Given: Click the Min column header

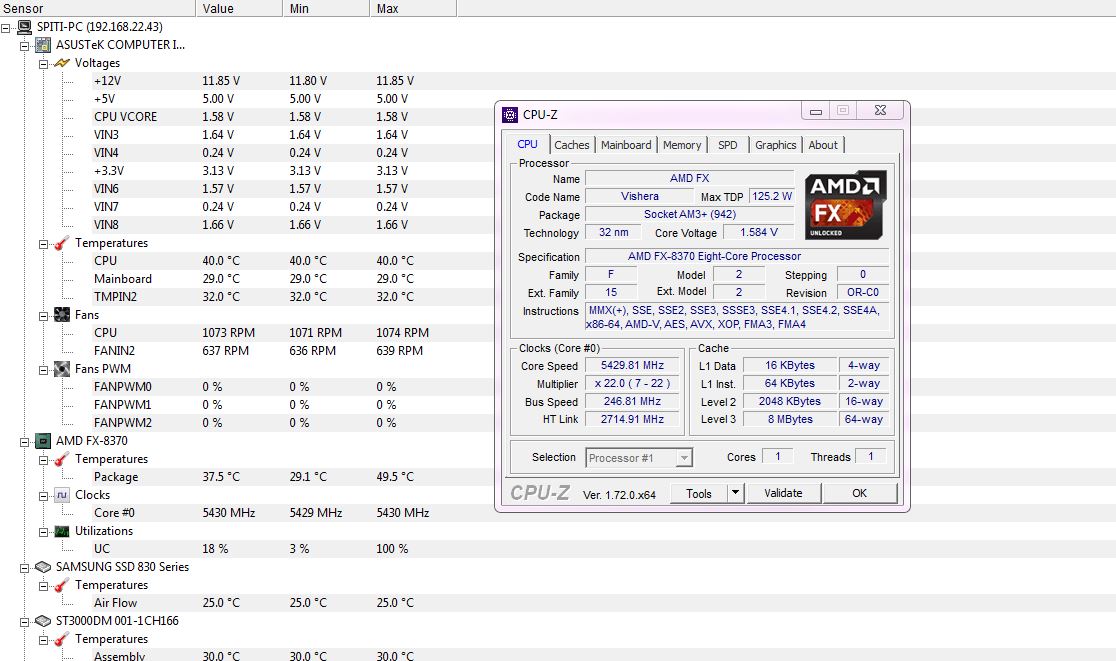Looking at the screenshot, I should pyautogui.click(x=326, y=9).
